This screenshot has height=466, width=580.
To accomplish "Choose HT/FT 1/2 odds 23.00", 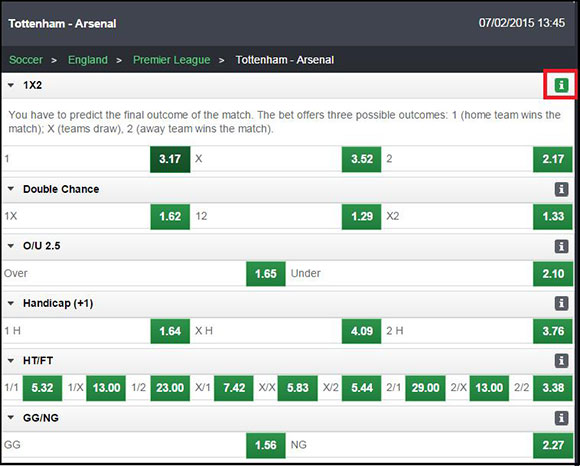I will (170, 388).
